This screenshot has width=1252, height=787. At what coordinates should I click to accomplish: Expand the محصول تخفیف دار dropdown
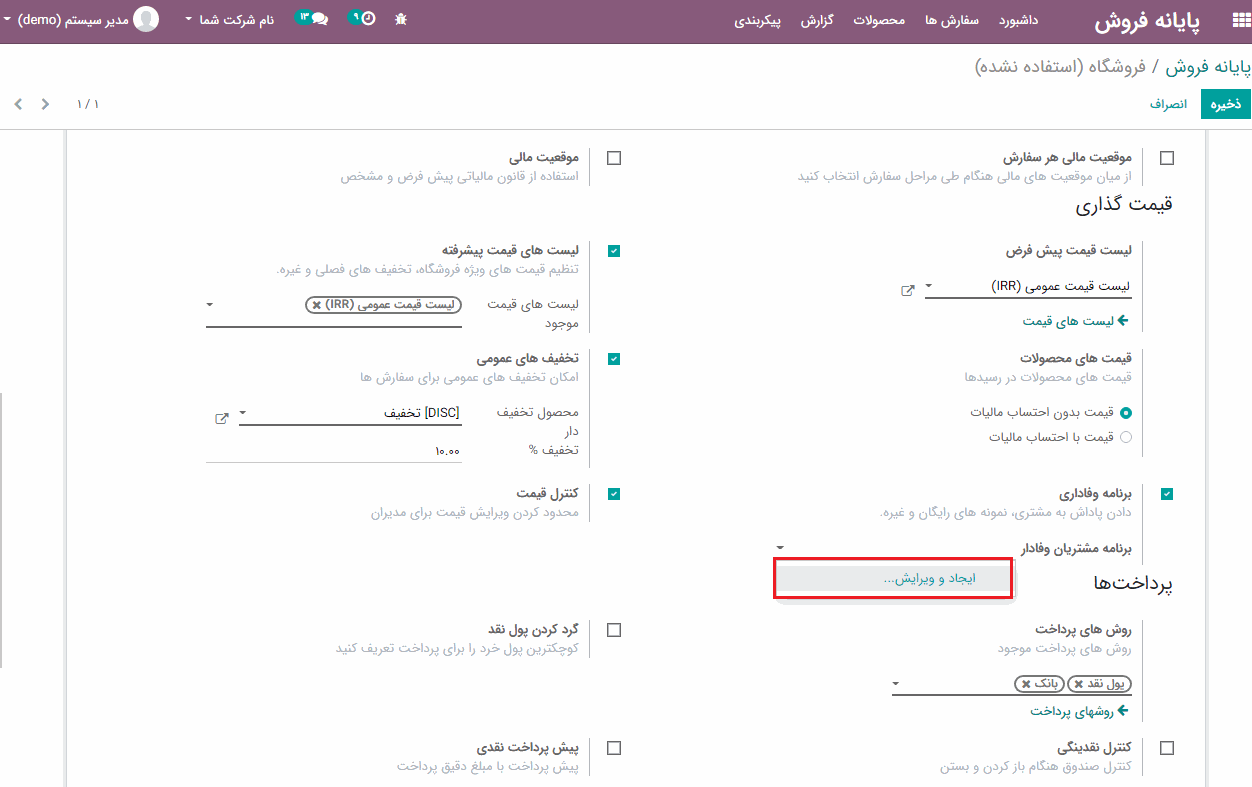(243, 412)
